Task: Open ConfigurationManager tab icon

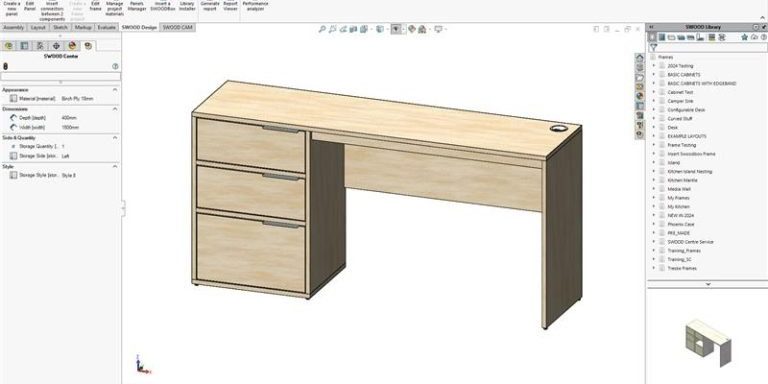Action: (x=40, y=46)
